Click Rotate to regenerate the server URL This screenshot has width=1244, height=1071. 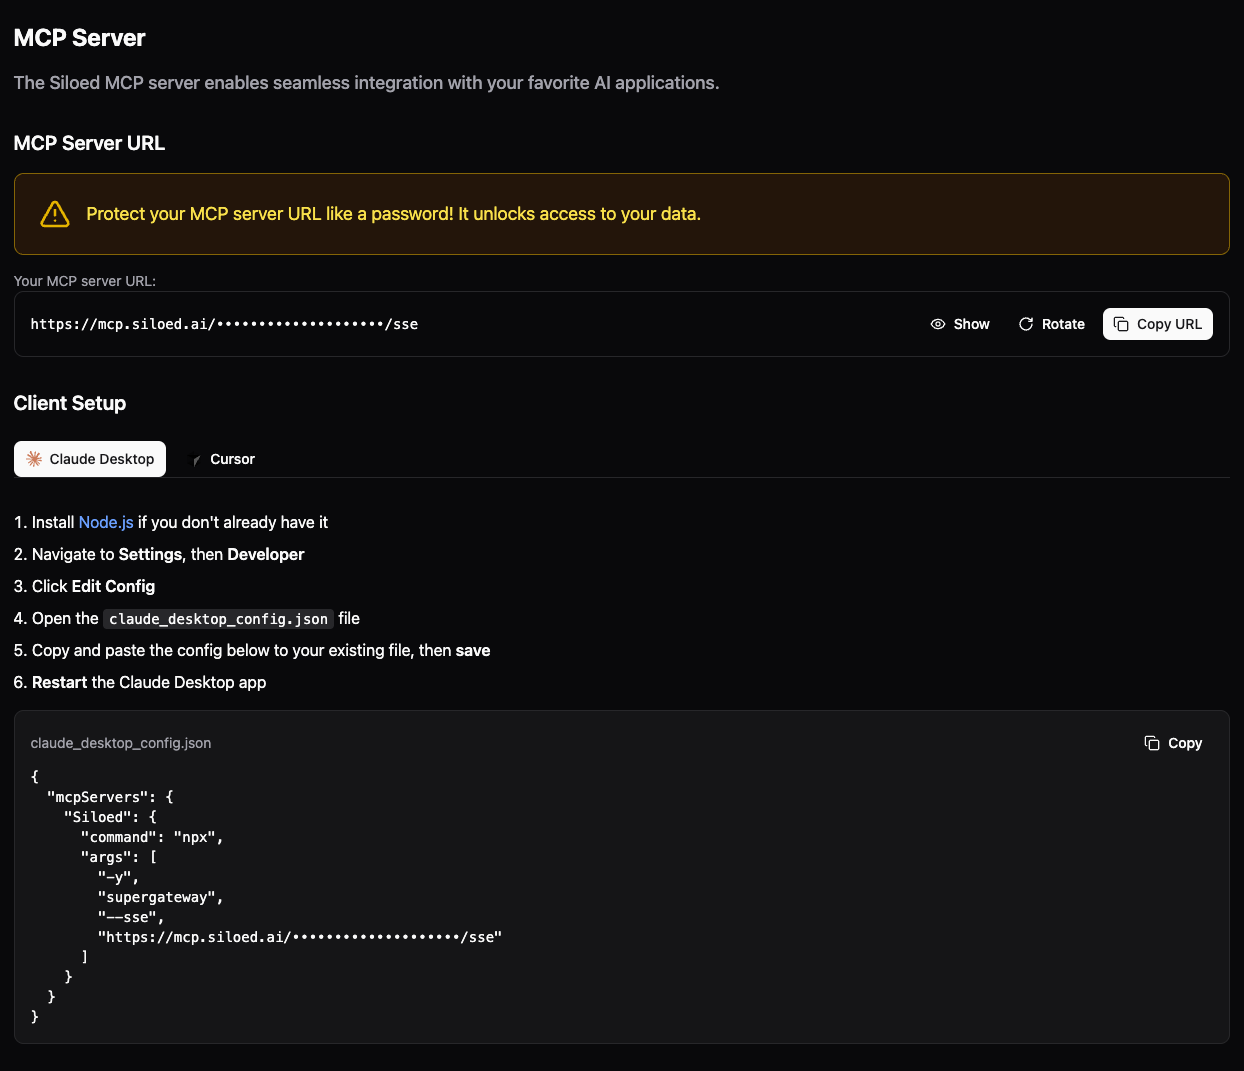(1051, 324)
